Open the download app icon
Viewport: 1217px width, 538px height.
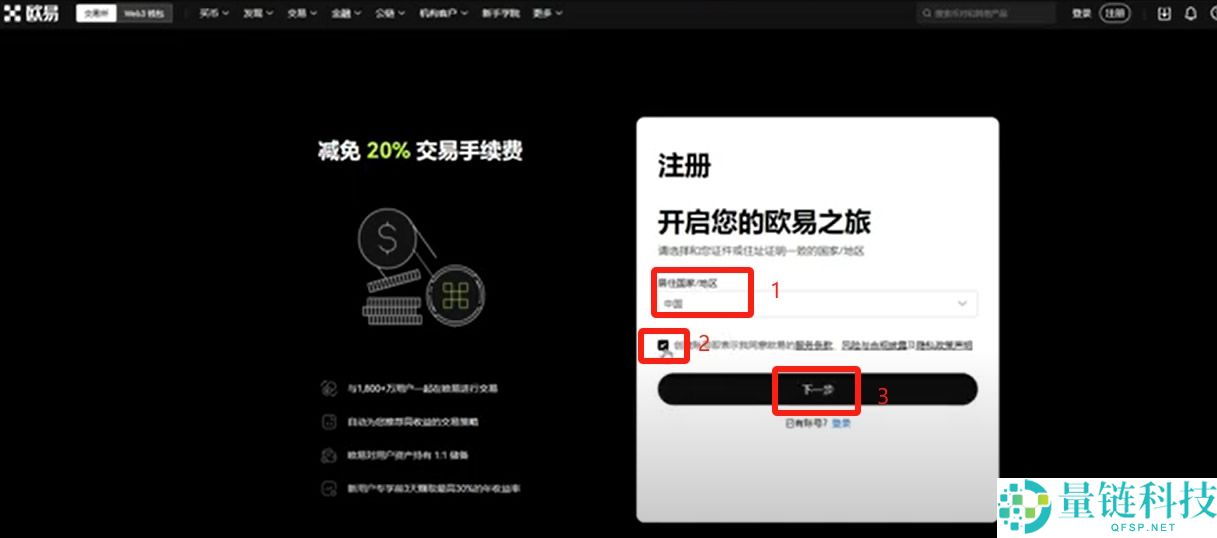coord(1164,14)
